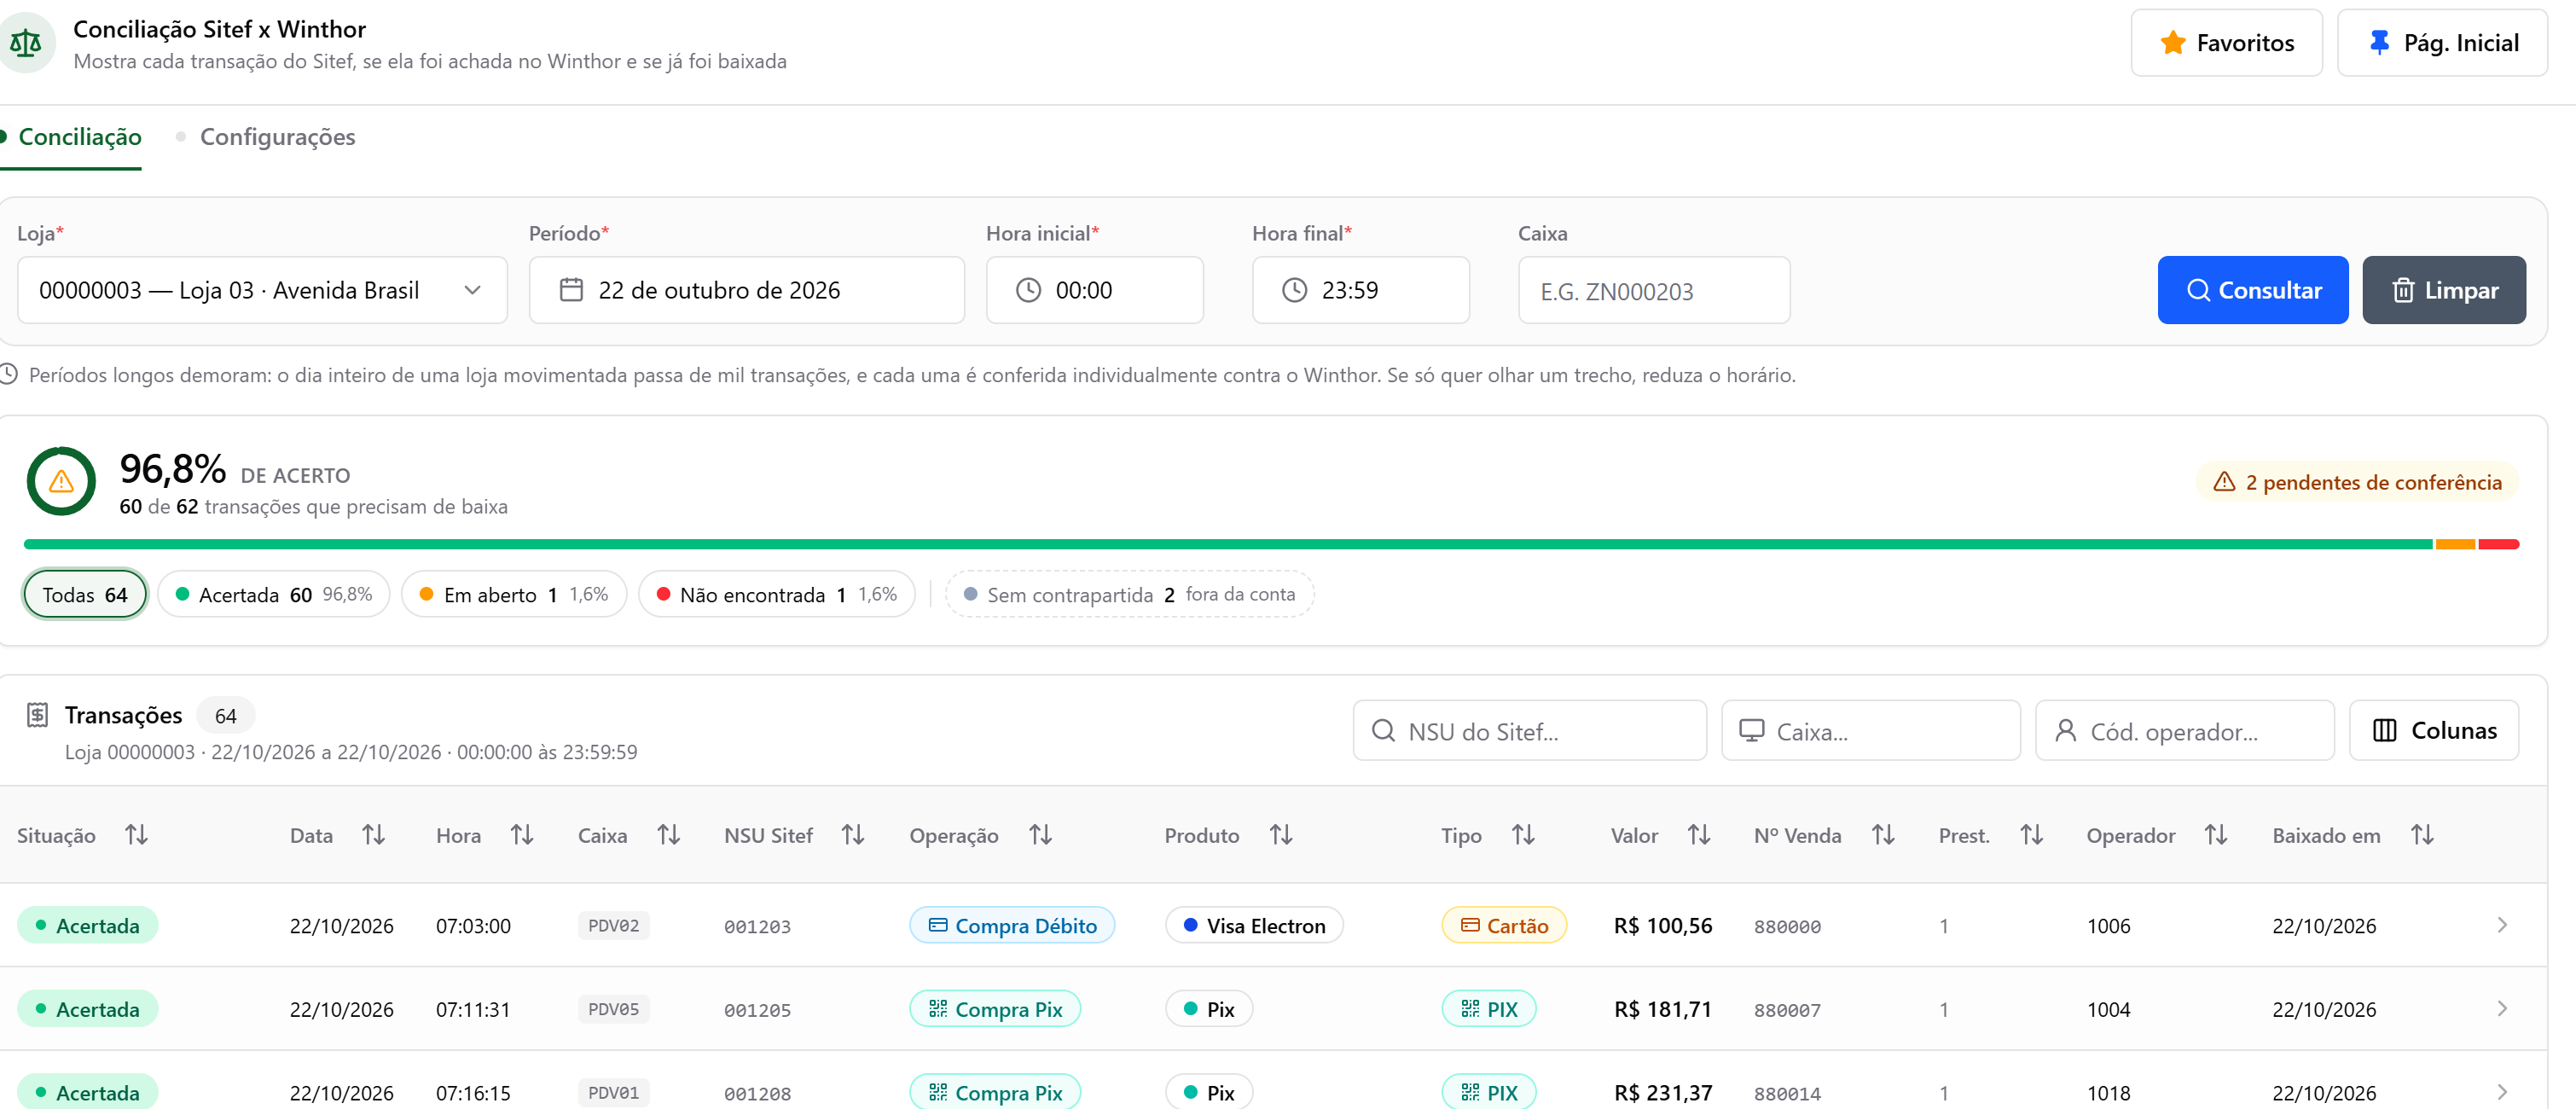Expand row details for NSU 001205
This screenshot has width=2576, height=1109.
pos(2502,1009)
